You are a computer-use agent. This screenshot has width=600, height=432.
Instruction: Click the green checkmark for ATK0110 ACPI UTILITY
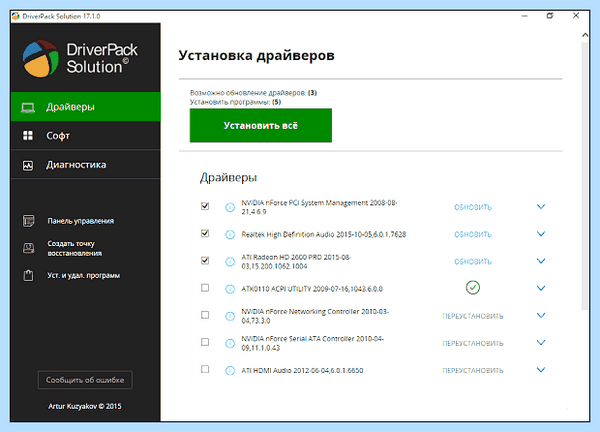(x=473, y=287)
